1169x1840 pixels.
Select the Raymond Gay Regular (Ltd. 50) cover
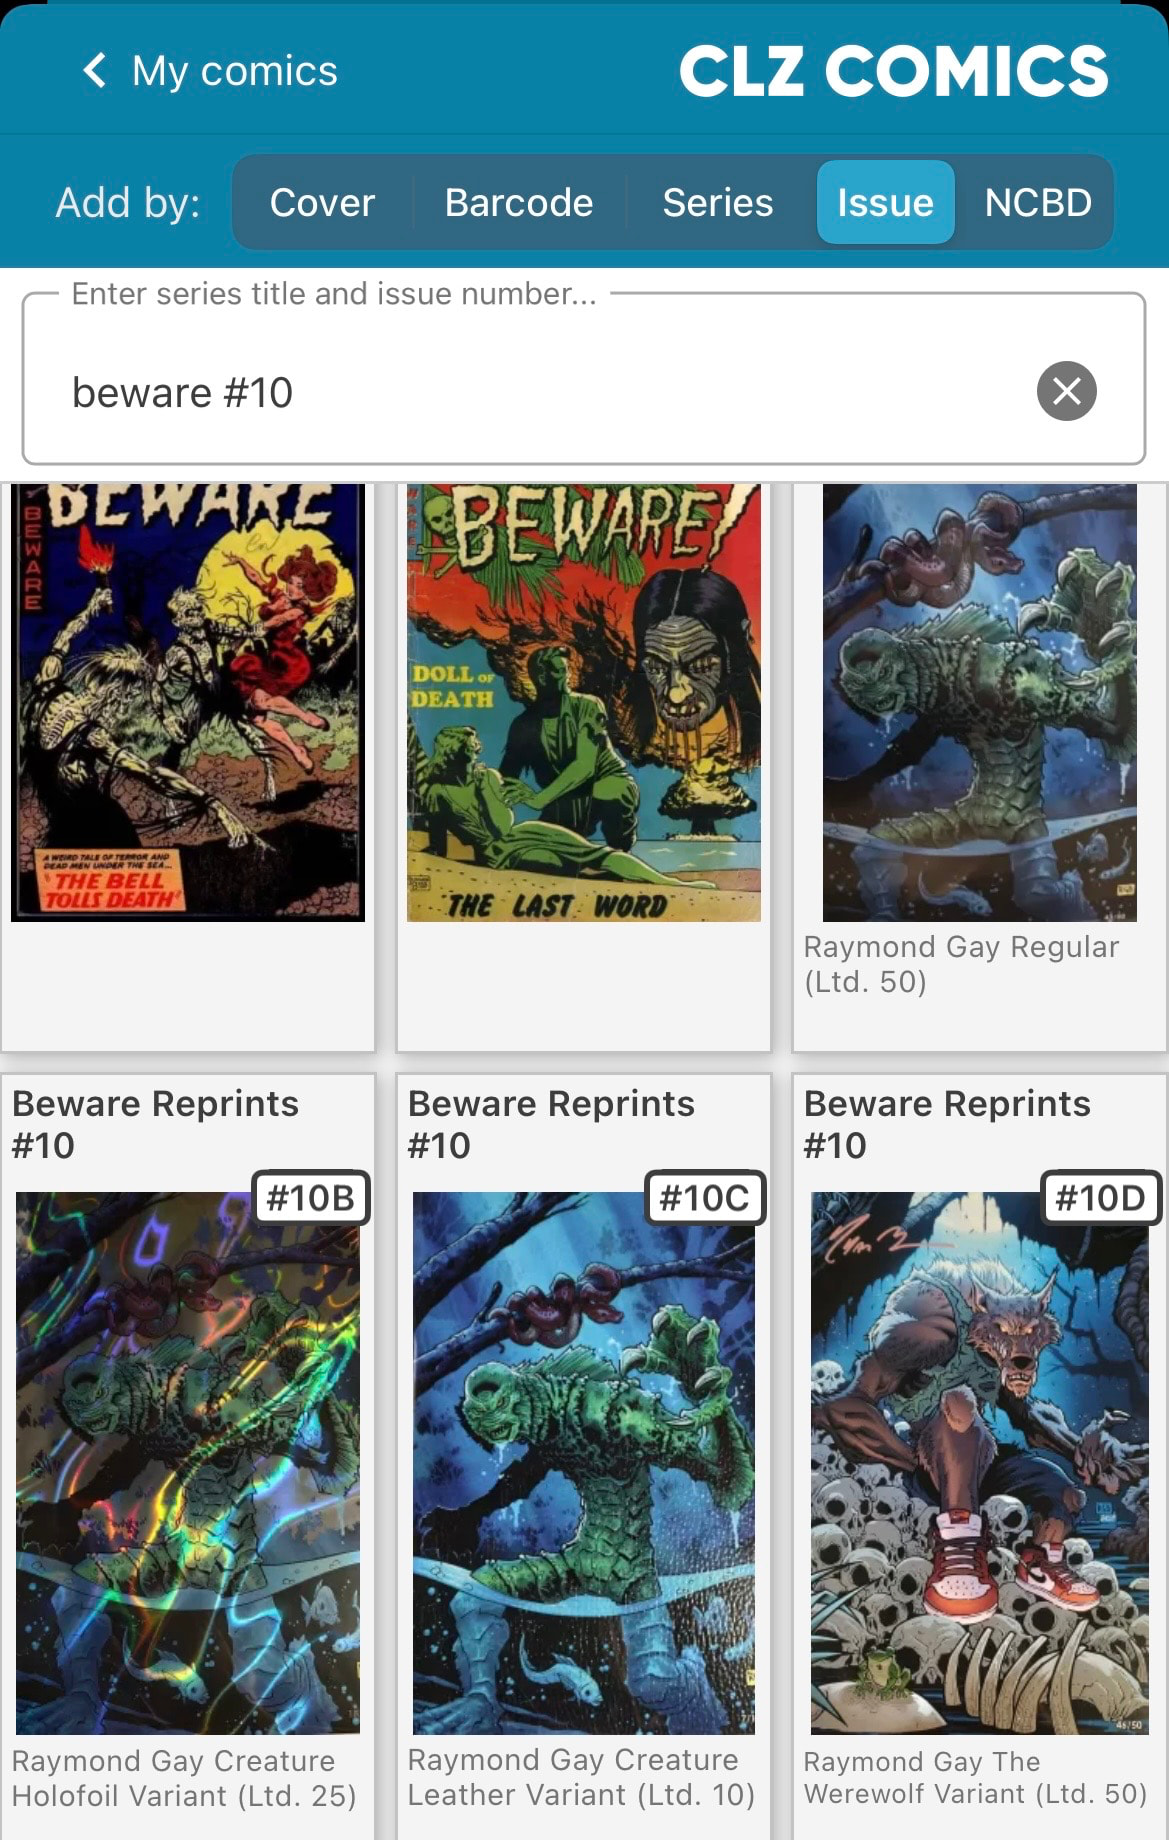980,702
